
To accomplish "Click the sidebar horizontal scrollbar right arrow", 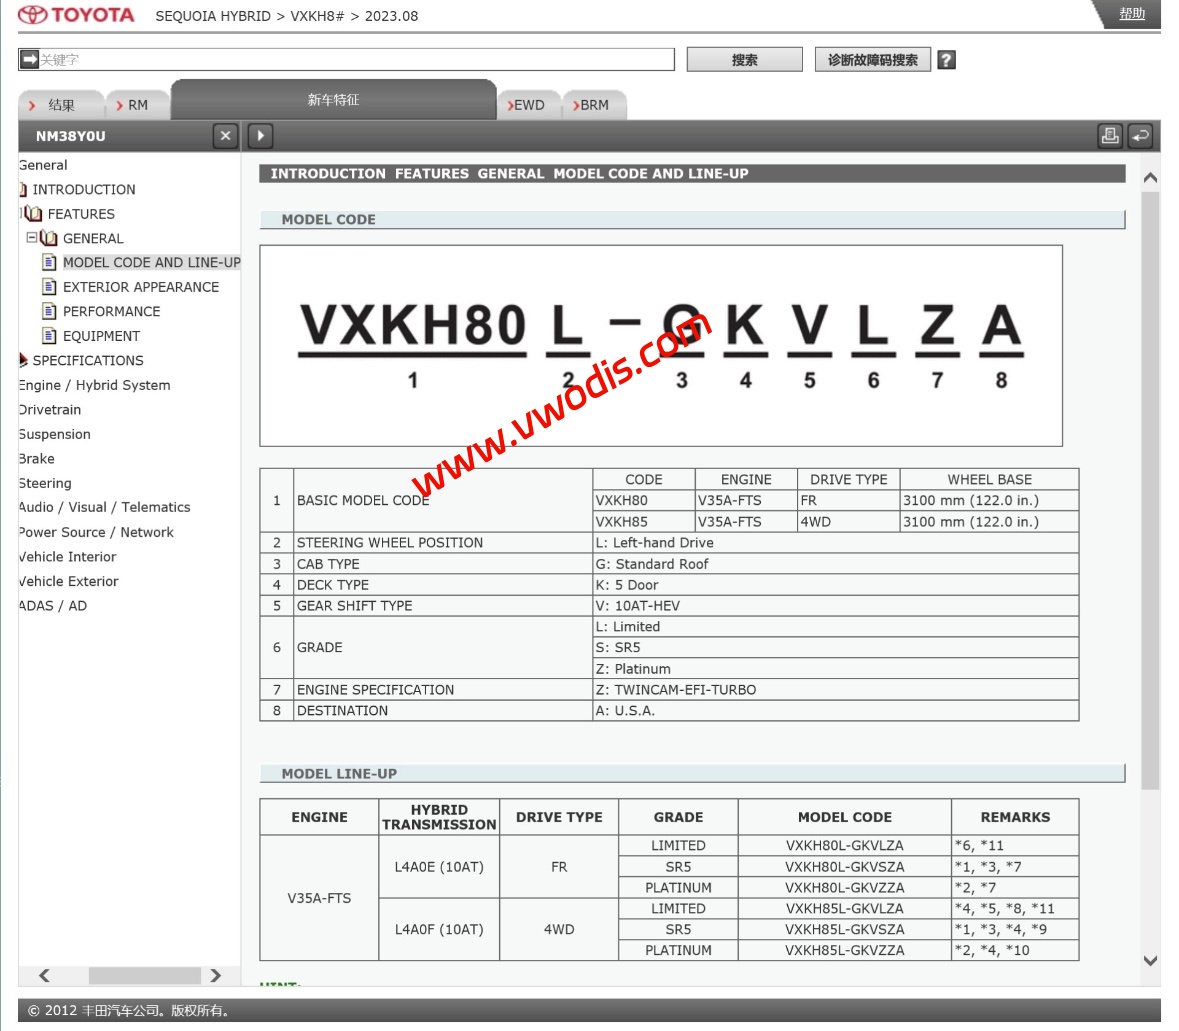I will click(215, 975).
